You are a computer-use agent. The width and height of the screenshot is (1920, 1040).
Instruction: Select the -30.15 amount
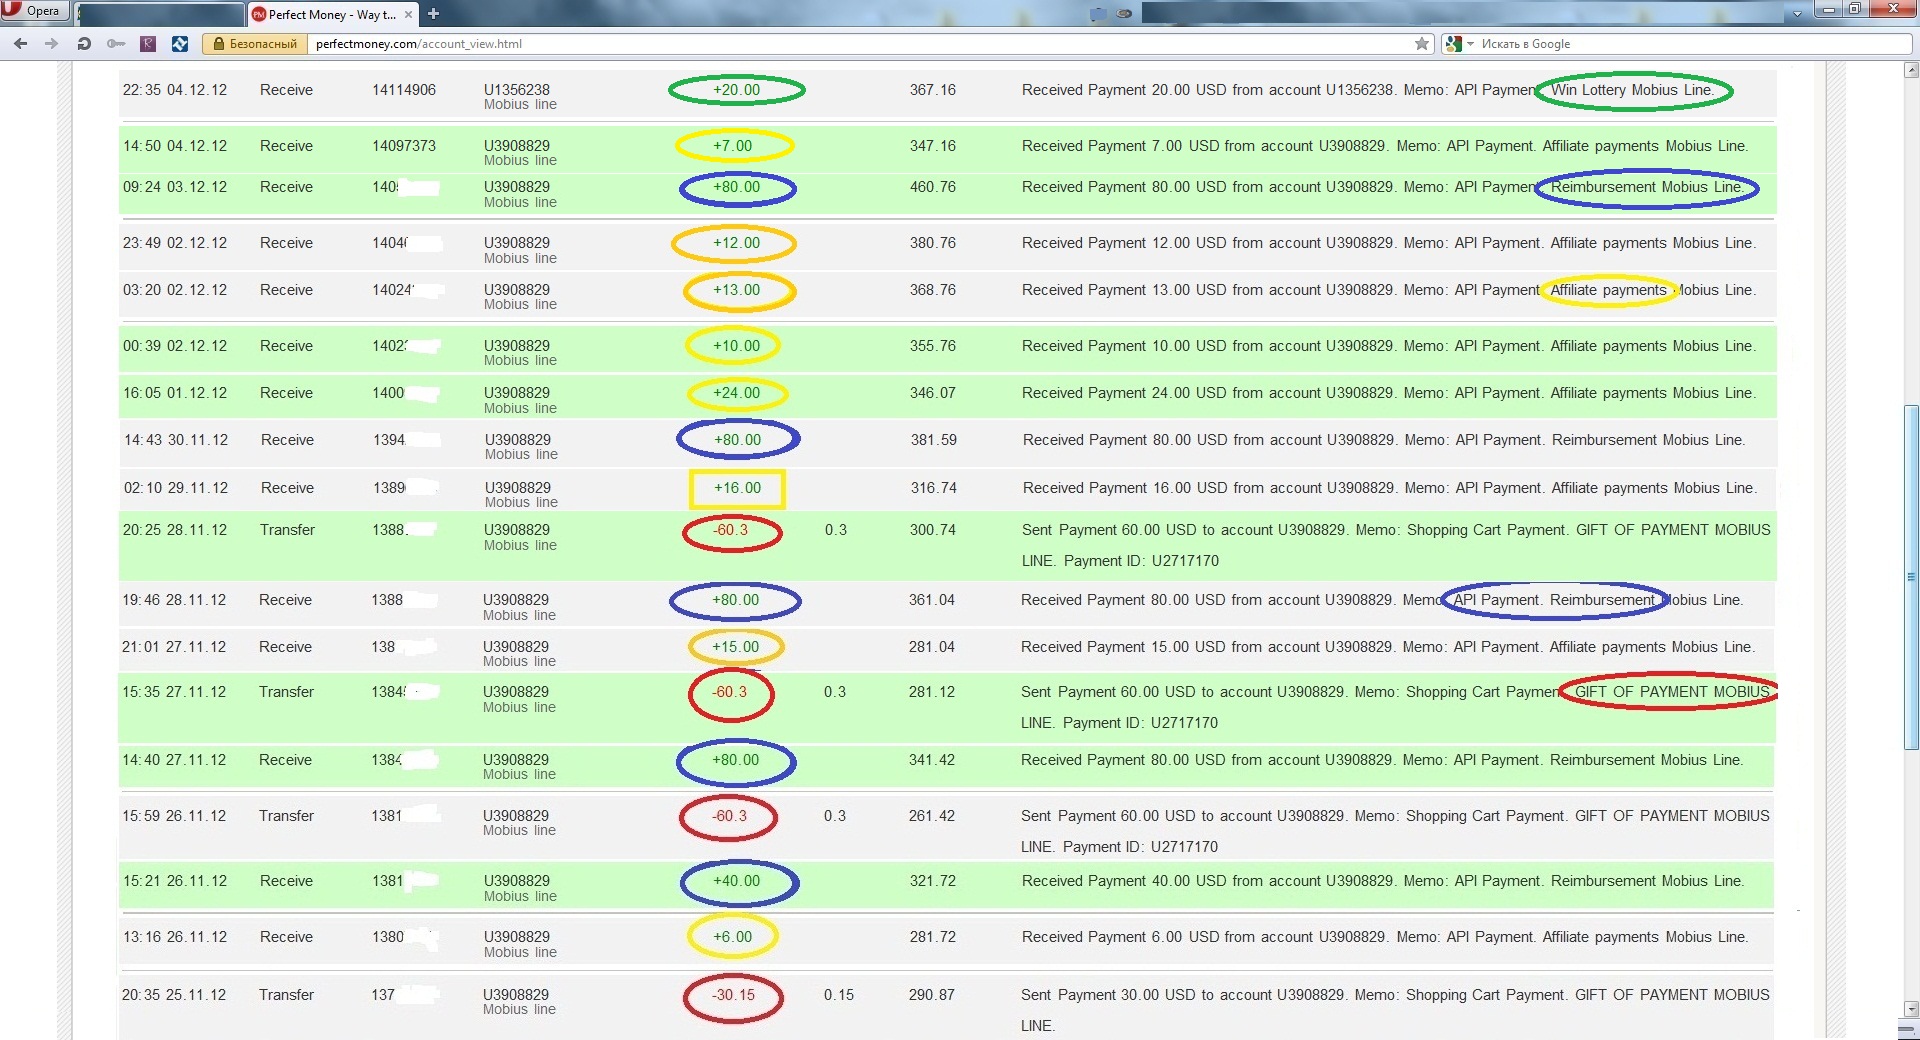click(733, 995)
